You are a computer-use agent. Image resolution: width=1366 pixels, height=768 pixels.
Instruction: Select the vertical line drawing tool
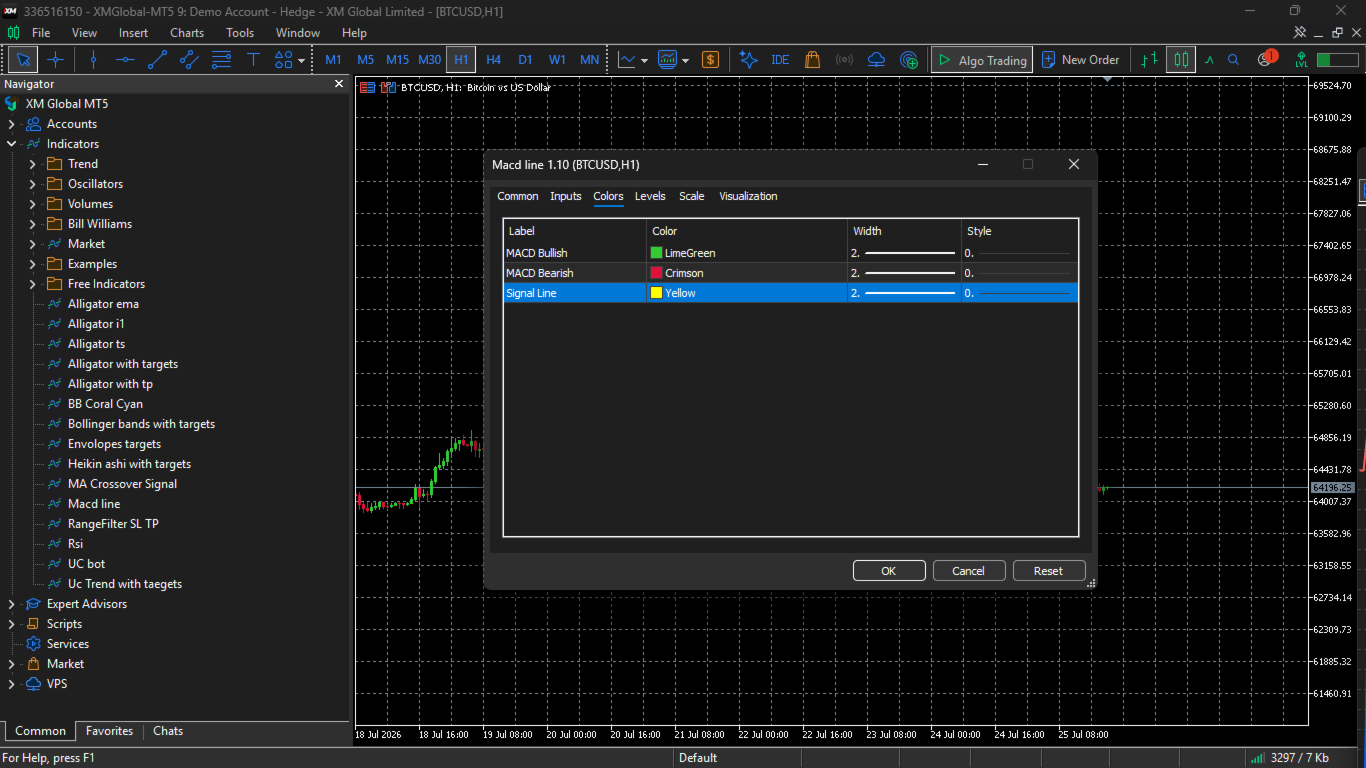93,60
